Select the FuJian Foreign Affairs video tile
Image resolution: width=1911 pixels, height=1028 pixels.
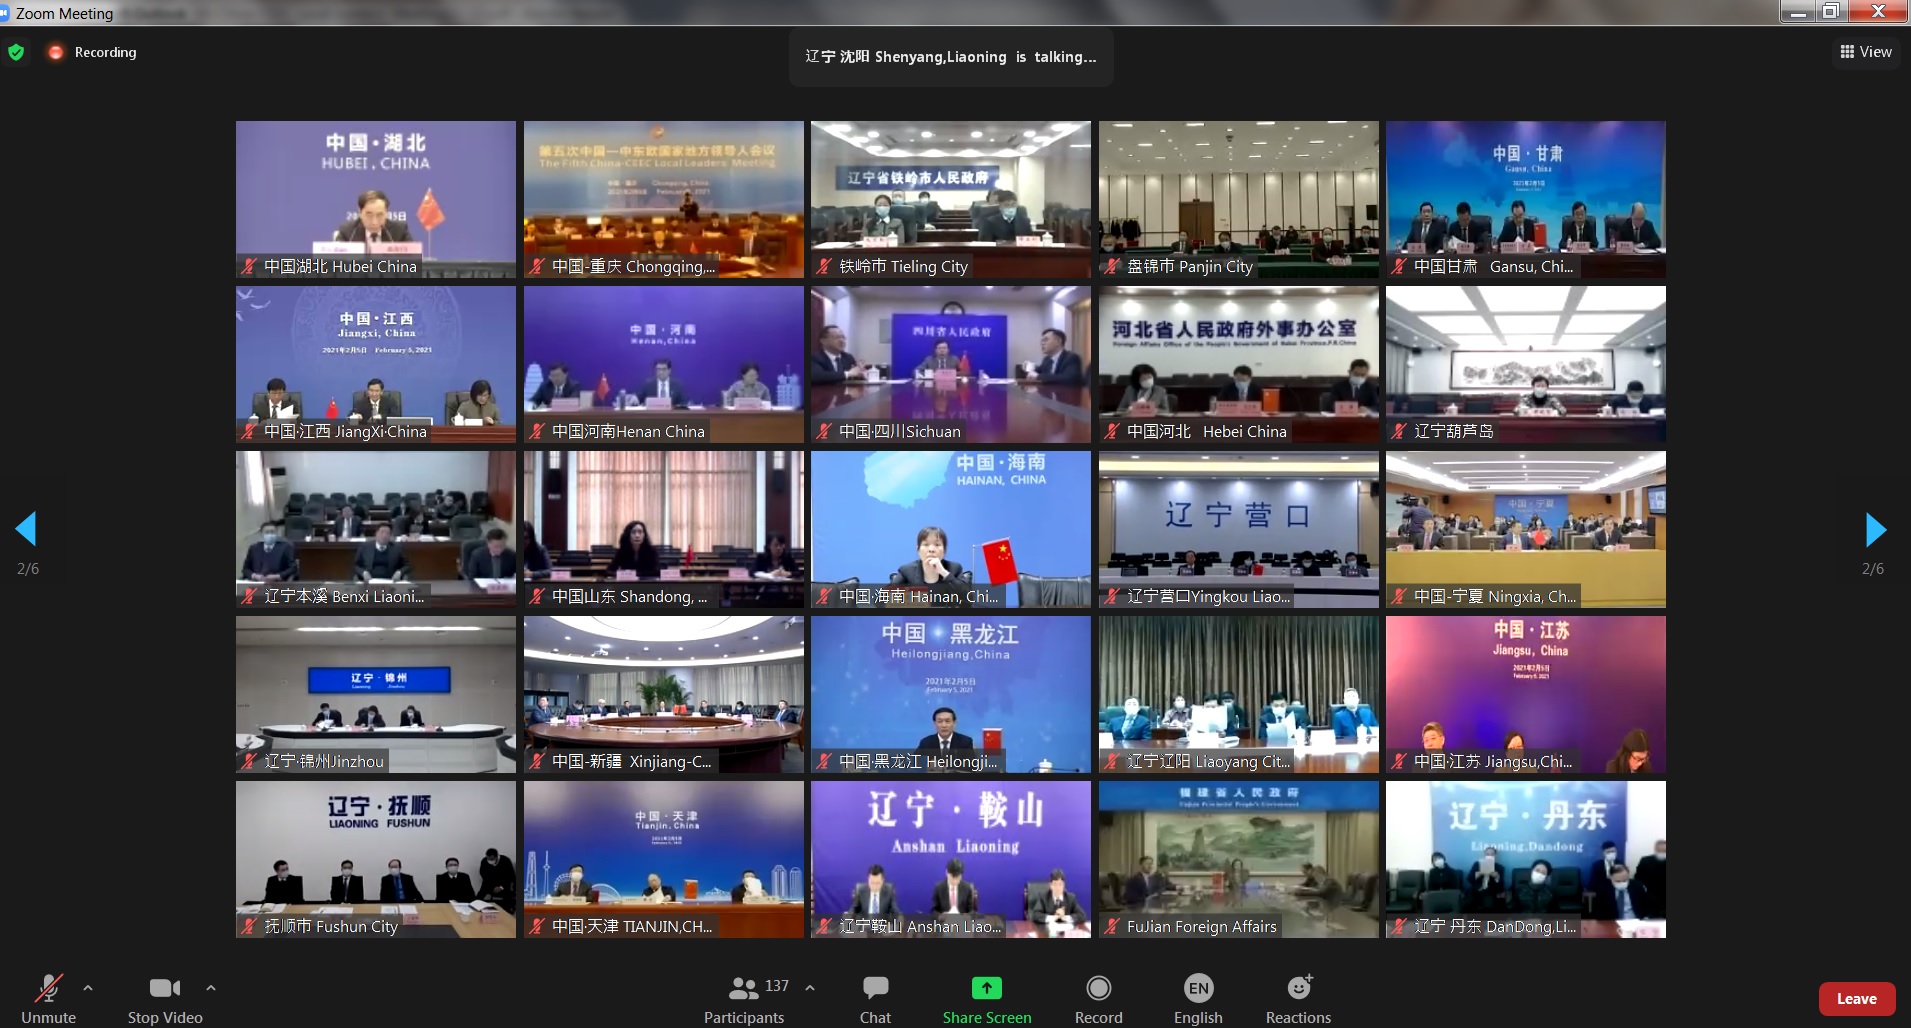pos(1238,859)
